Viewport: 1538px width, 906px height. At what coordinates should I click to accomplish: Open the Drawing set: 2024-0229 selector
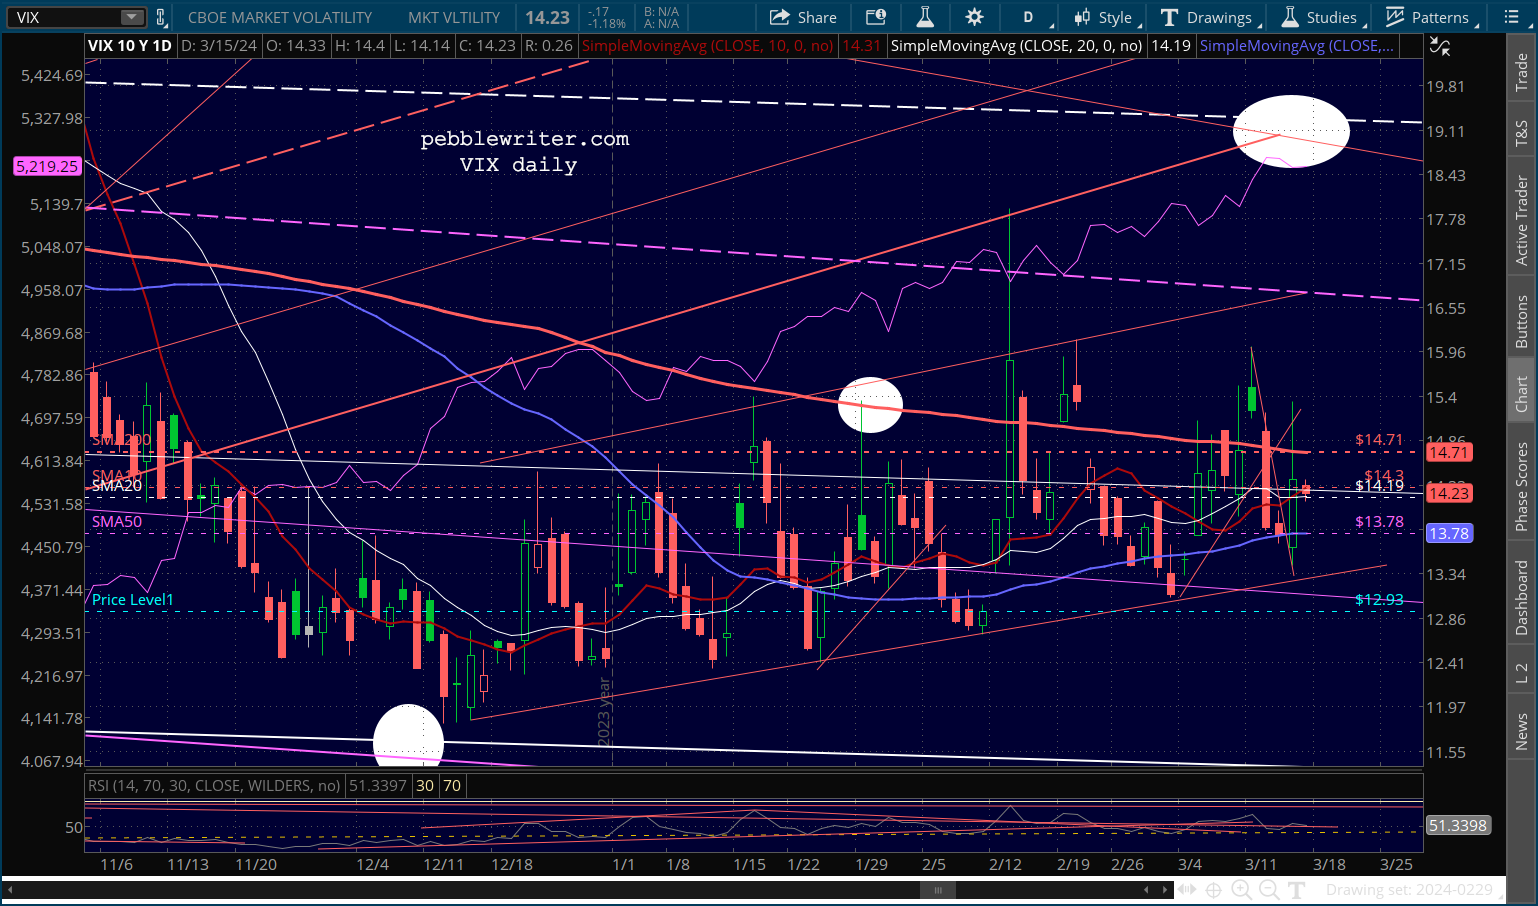click(1409, 890)
